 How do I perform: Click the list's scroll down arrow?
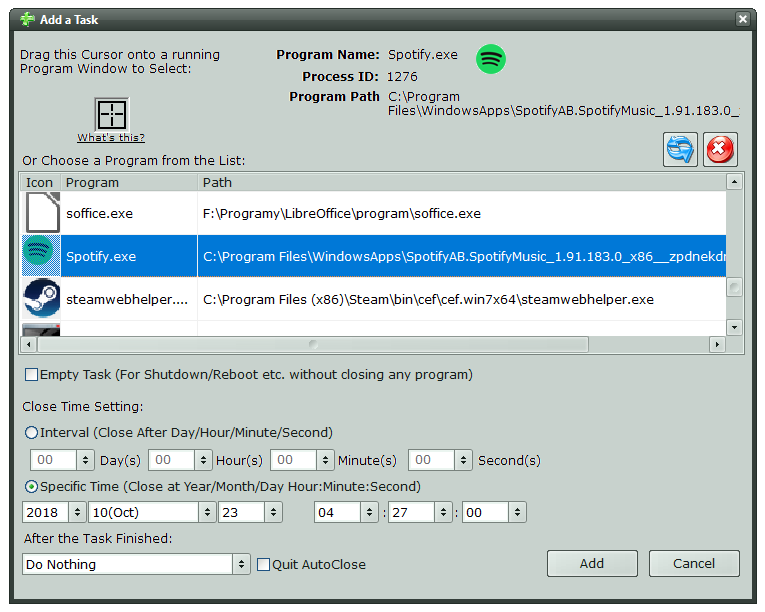click(734, 327)
